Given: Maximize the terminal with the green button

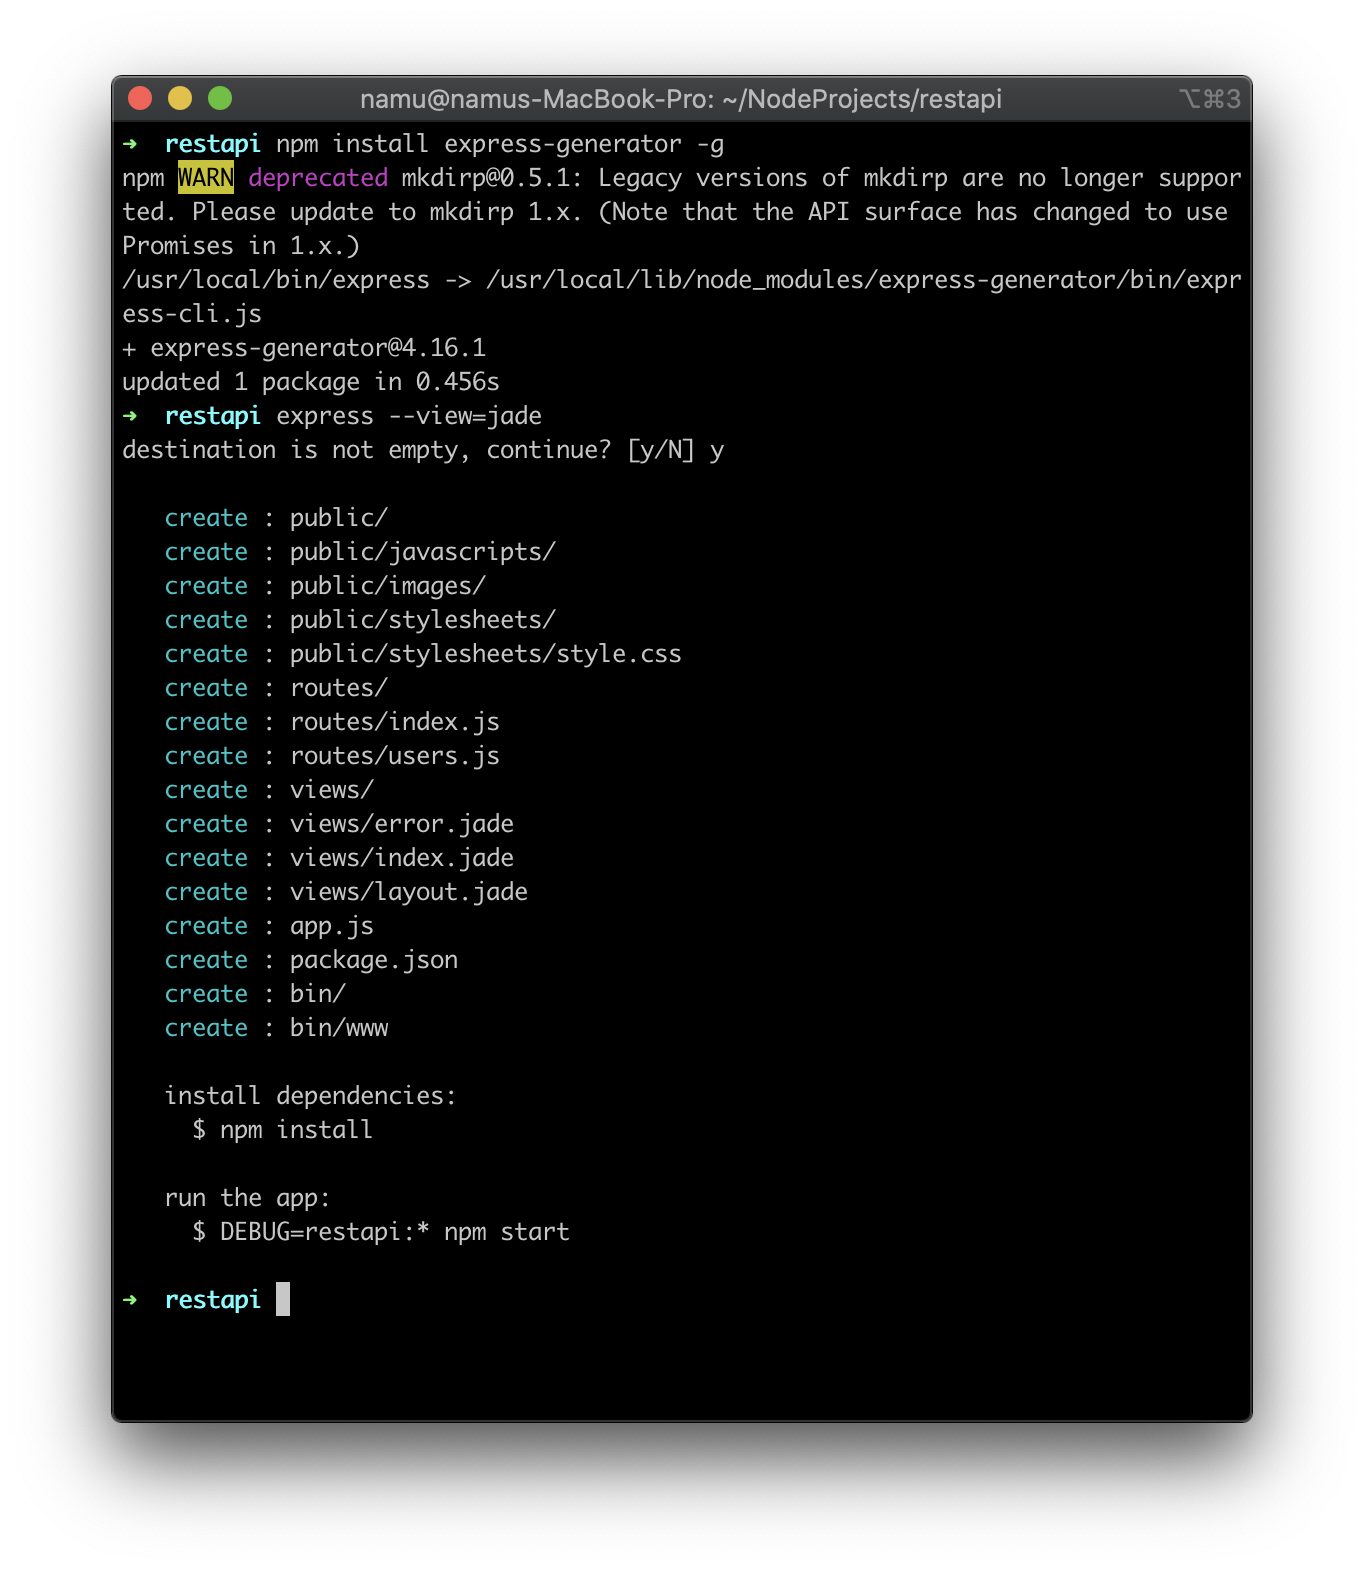Looking at the screenshot, I should (x=220, y=98).
